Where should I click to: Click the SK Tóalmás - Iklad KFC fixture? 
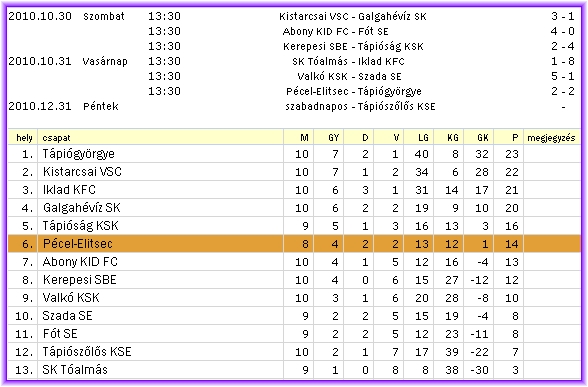(x=348, y=62)
